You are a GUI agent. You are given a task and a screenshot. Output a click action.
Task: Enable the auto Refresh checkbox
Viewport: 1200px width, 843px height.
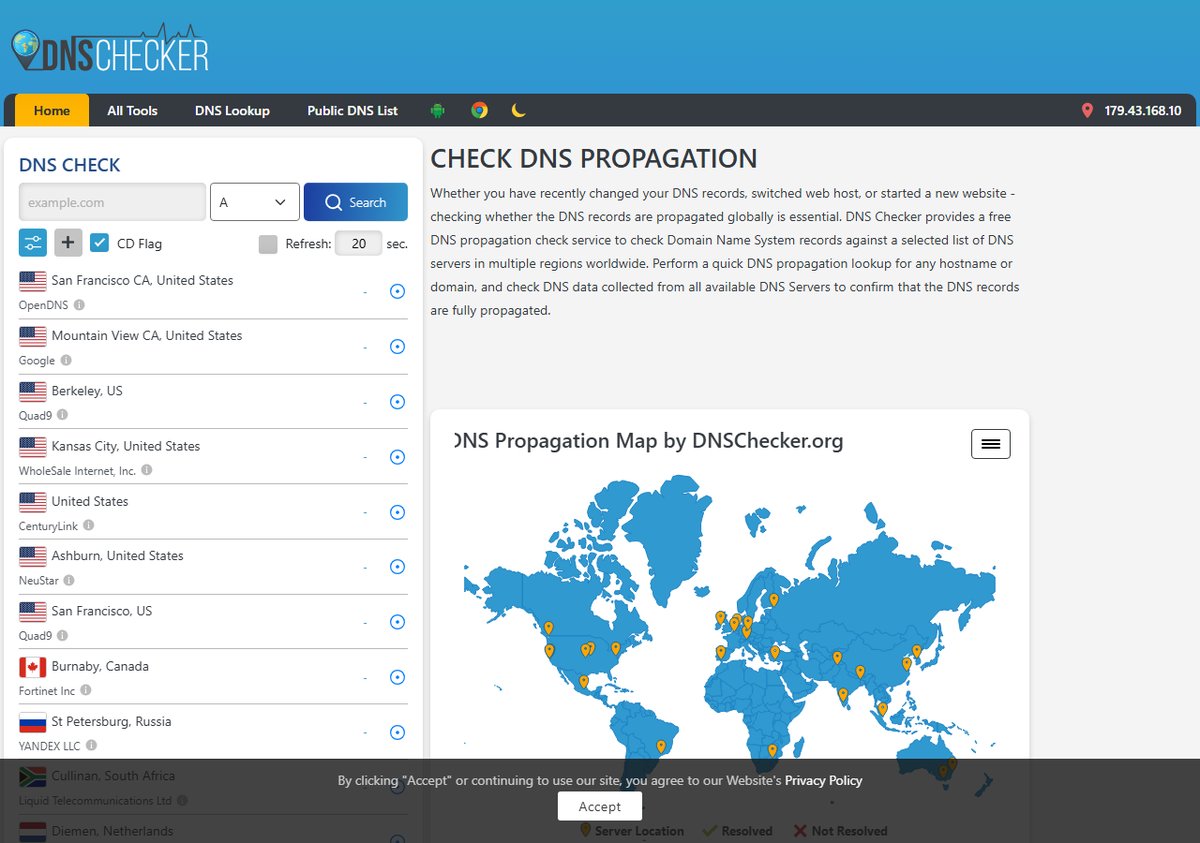point(268,243)
